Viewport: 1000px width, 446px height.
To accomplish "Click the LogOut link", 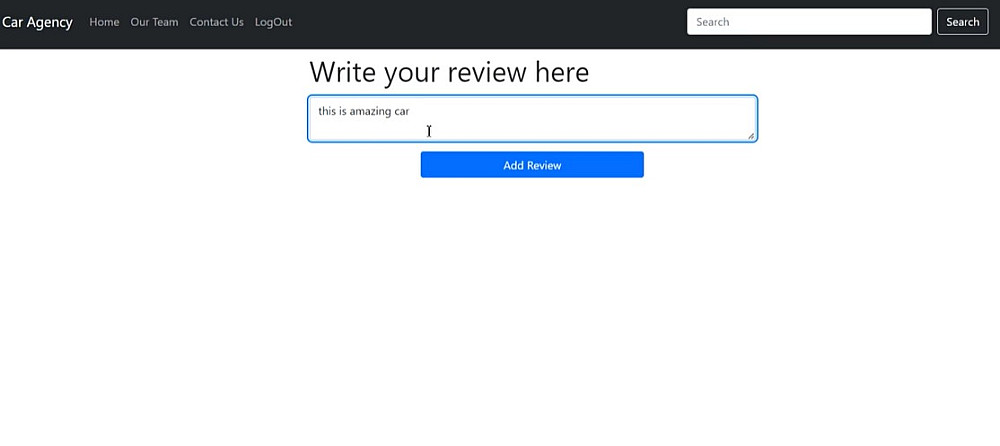I will [x=273, y=22].
